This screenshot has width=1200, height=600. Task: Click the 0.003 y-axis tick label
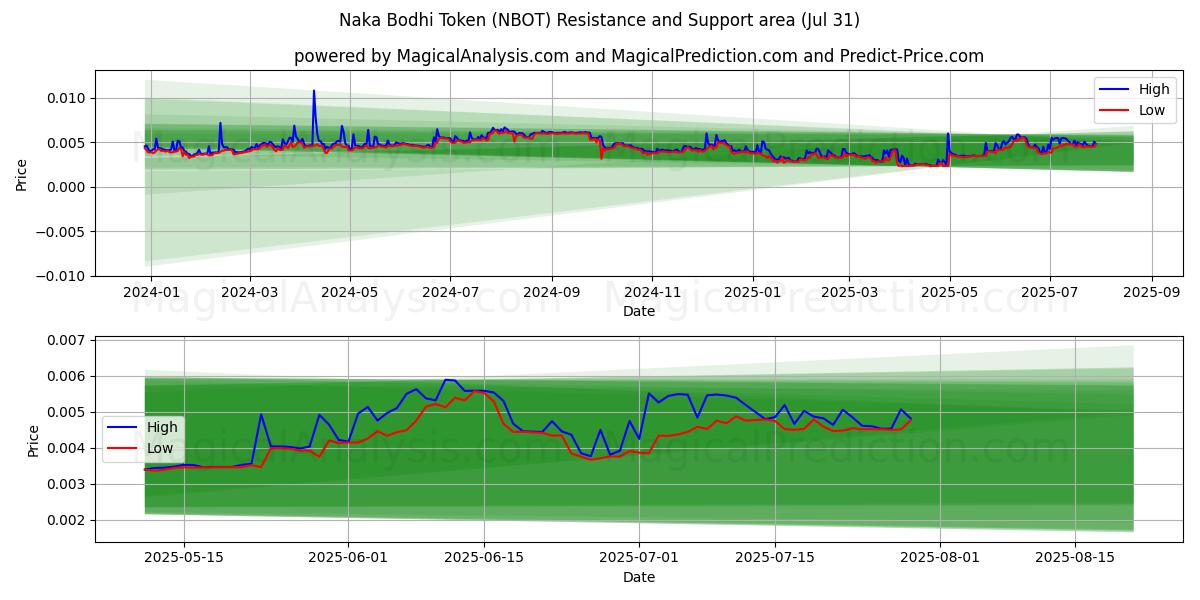click(69, 484)
